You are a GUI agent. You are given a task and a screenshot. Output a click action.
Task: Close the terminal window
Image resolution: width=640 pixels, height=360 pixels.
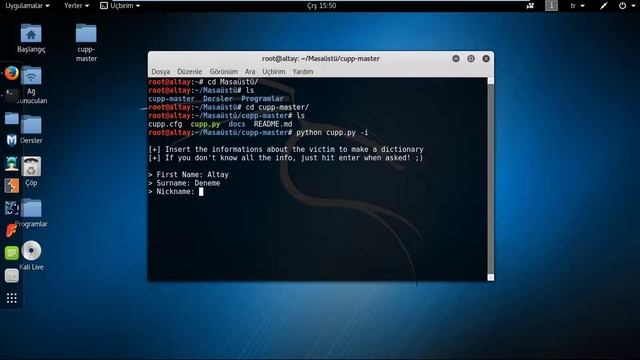click(486, 58)
